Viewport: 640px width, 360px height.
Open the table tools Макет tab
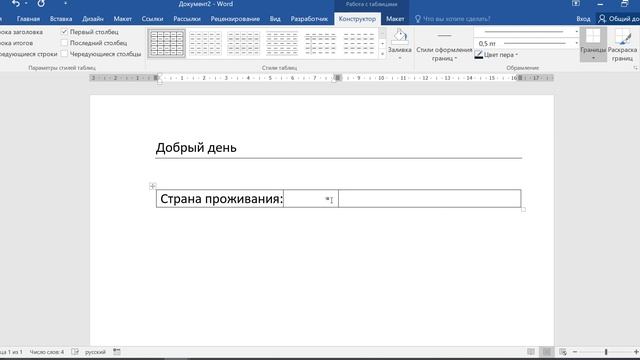point(395,19)
